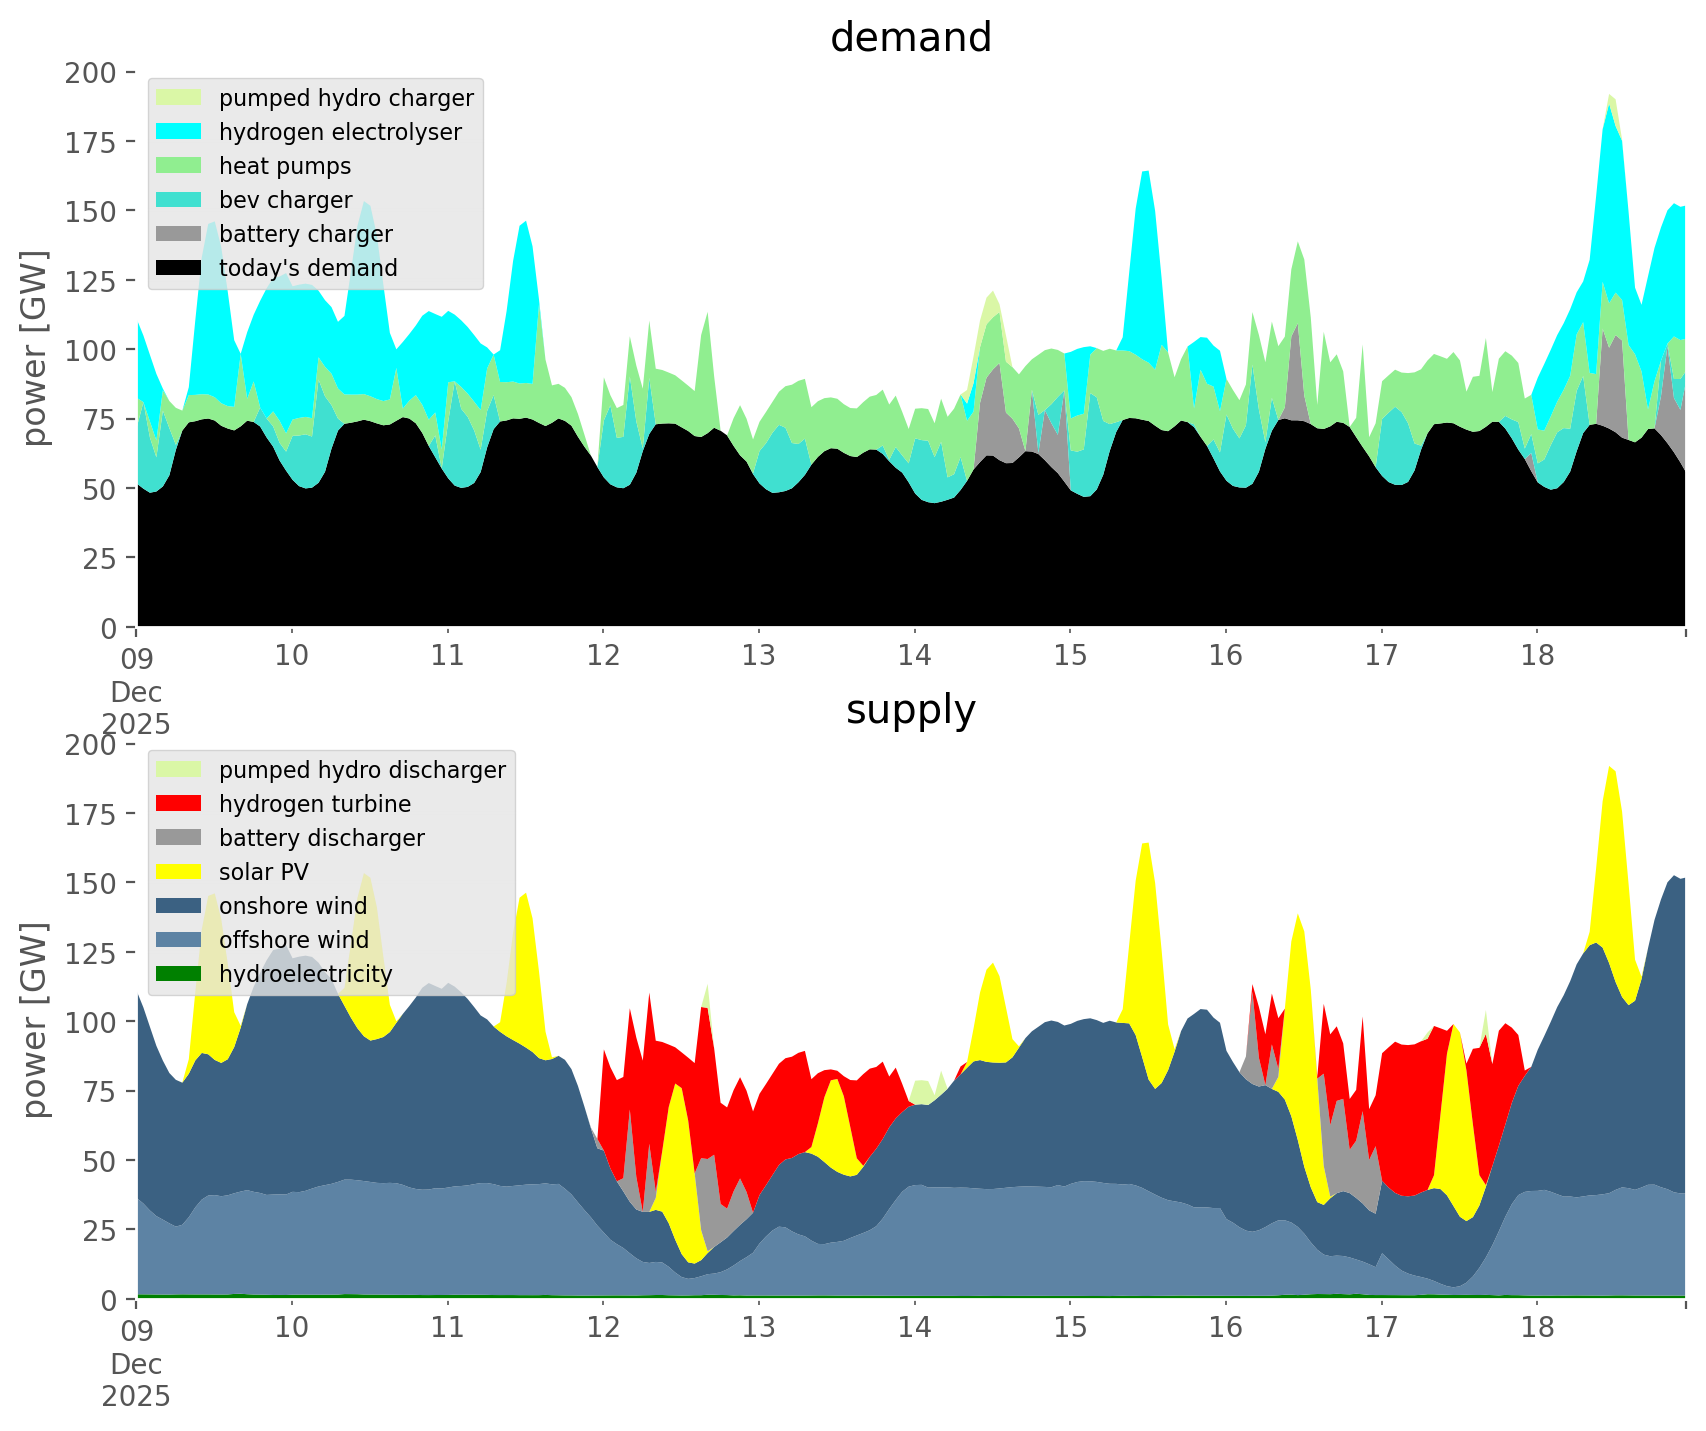Click the cyan hydrogen electrolyser legend swatch
The width and height of the screenshot is (1706, 1431).
(x=180, y=132)
